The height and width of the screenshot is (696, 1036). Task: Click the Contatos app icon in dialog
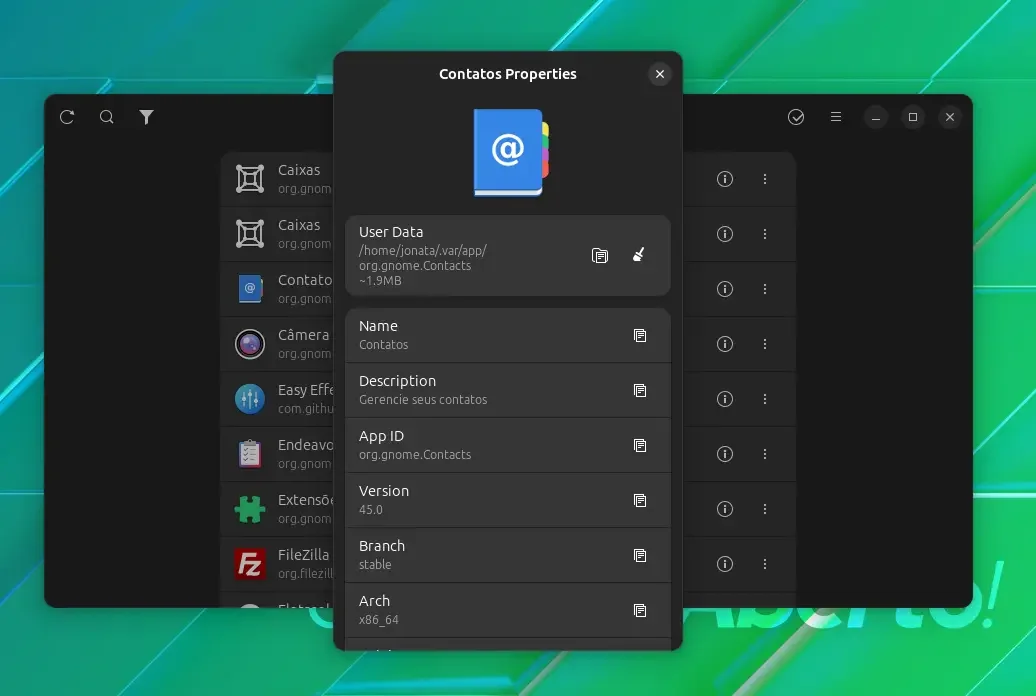[511, 153]
